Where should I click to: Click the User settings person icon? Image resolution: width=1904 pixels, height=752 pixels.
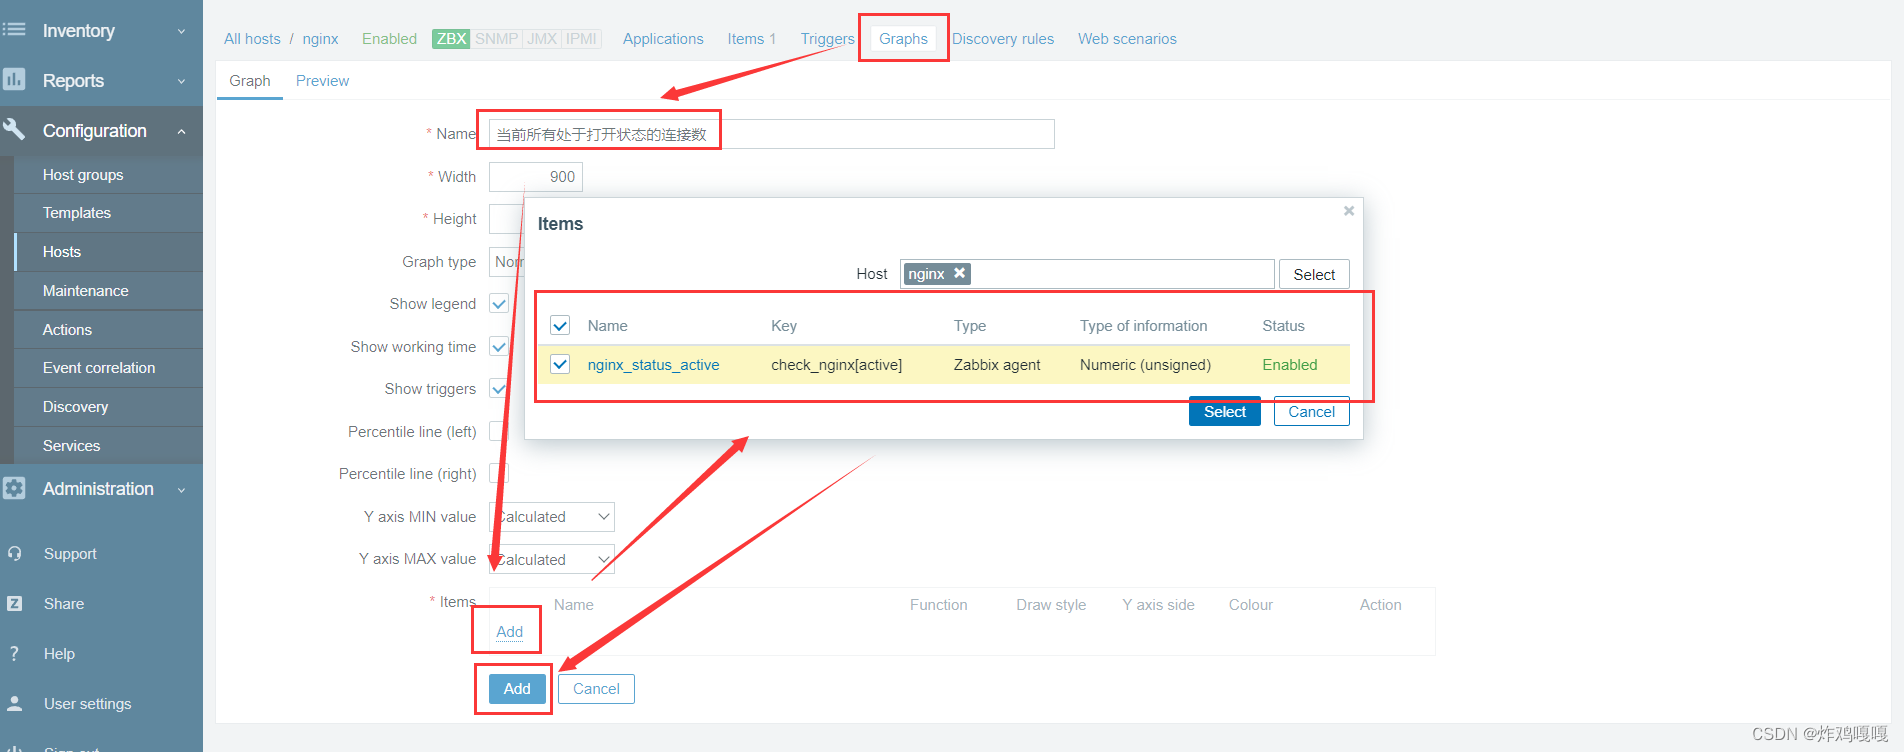(x=14, y=703)
